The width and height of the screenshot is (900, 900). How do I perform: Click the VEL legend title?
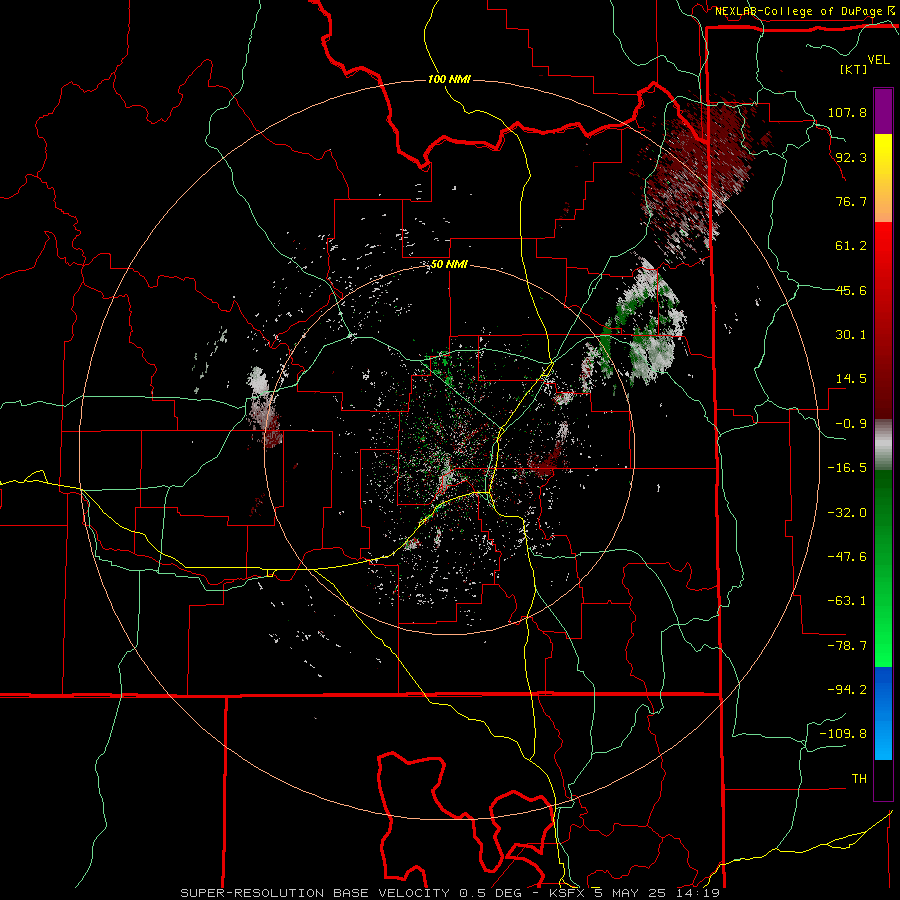tap(878, 60)
